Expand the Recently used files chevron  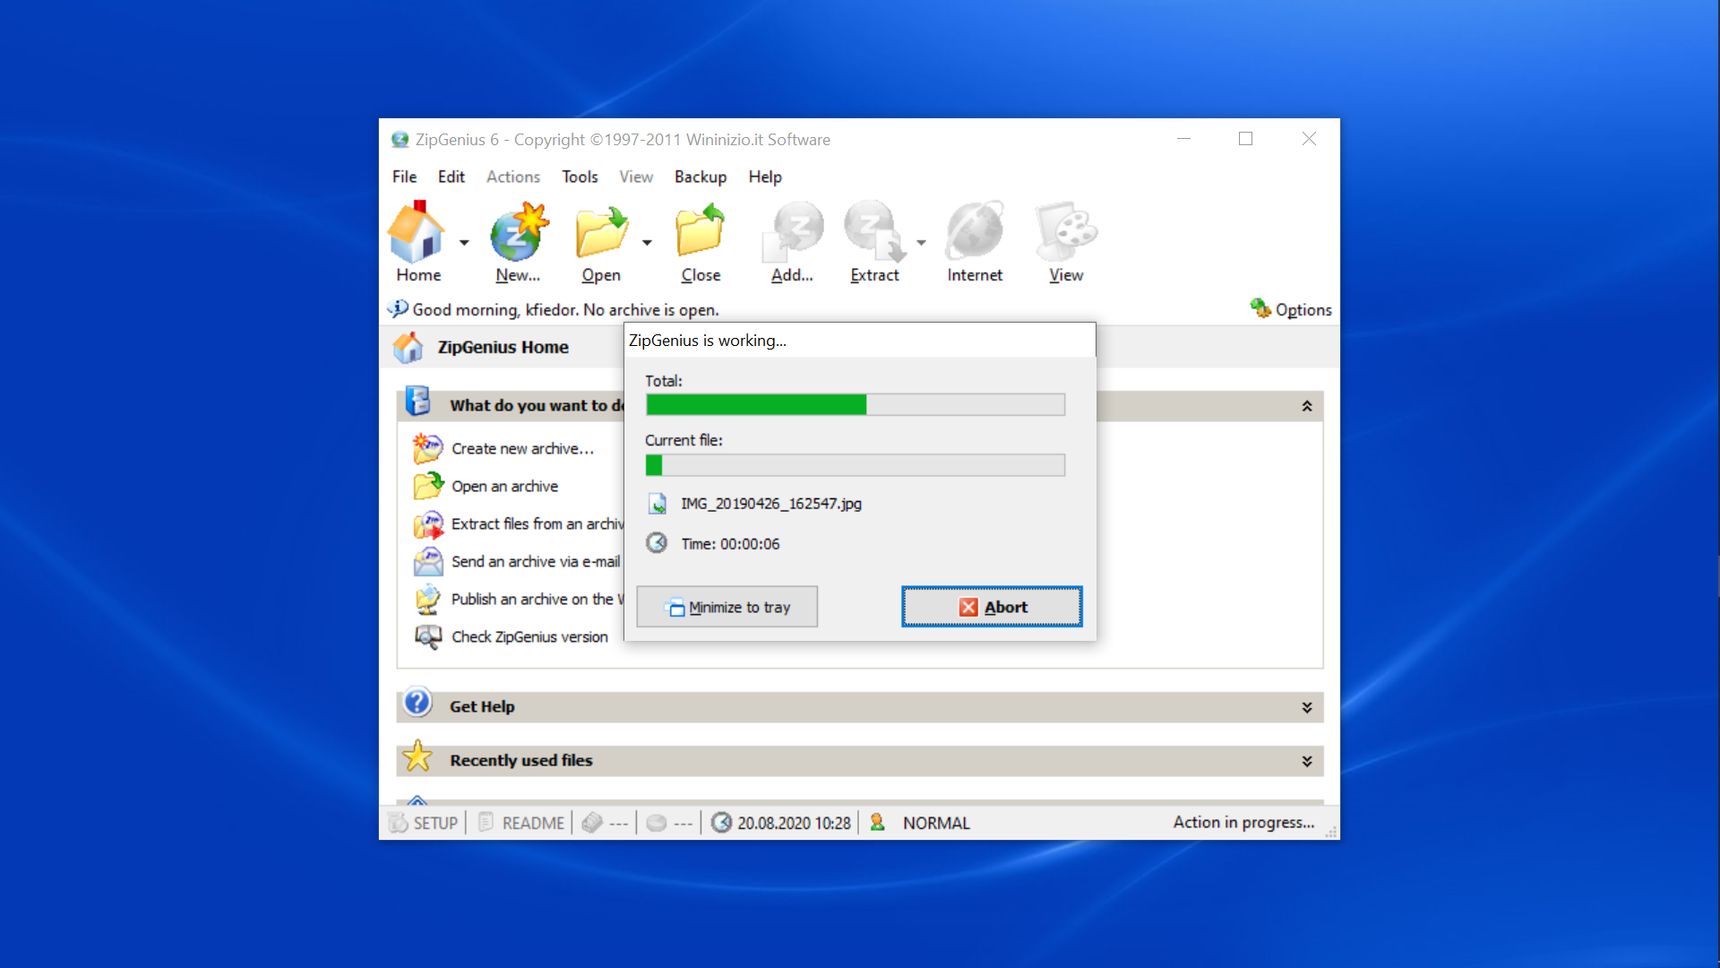pyautogui.click(x=1307, y=761)
